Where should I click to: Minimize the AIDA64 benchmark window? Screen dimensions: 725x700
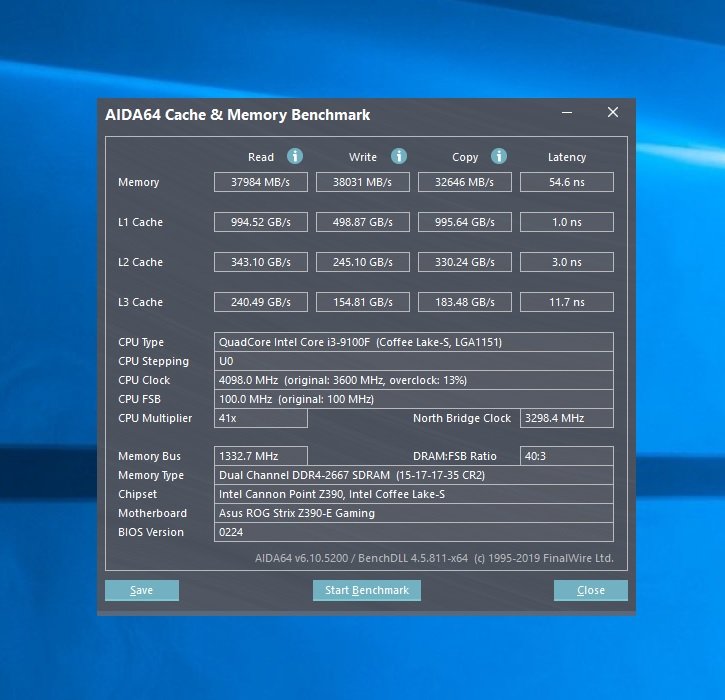point(567,112)
